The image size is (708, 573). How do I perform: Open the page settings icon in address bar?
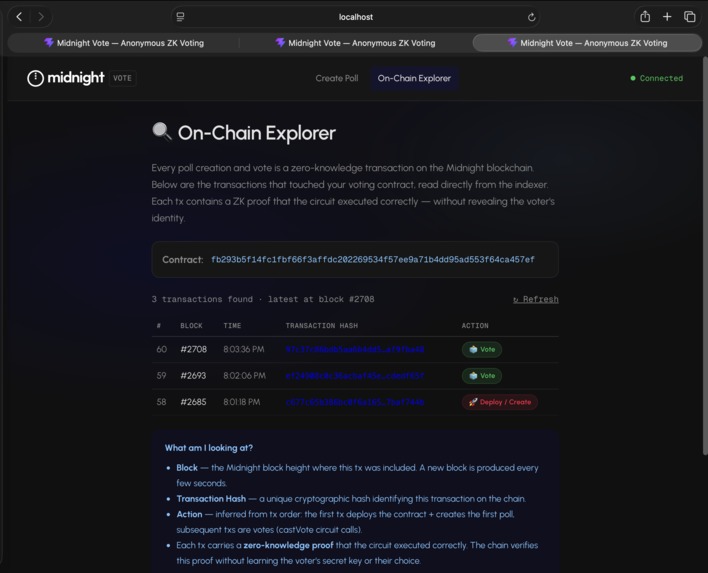(180, 17)
